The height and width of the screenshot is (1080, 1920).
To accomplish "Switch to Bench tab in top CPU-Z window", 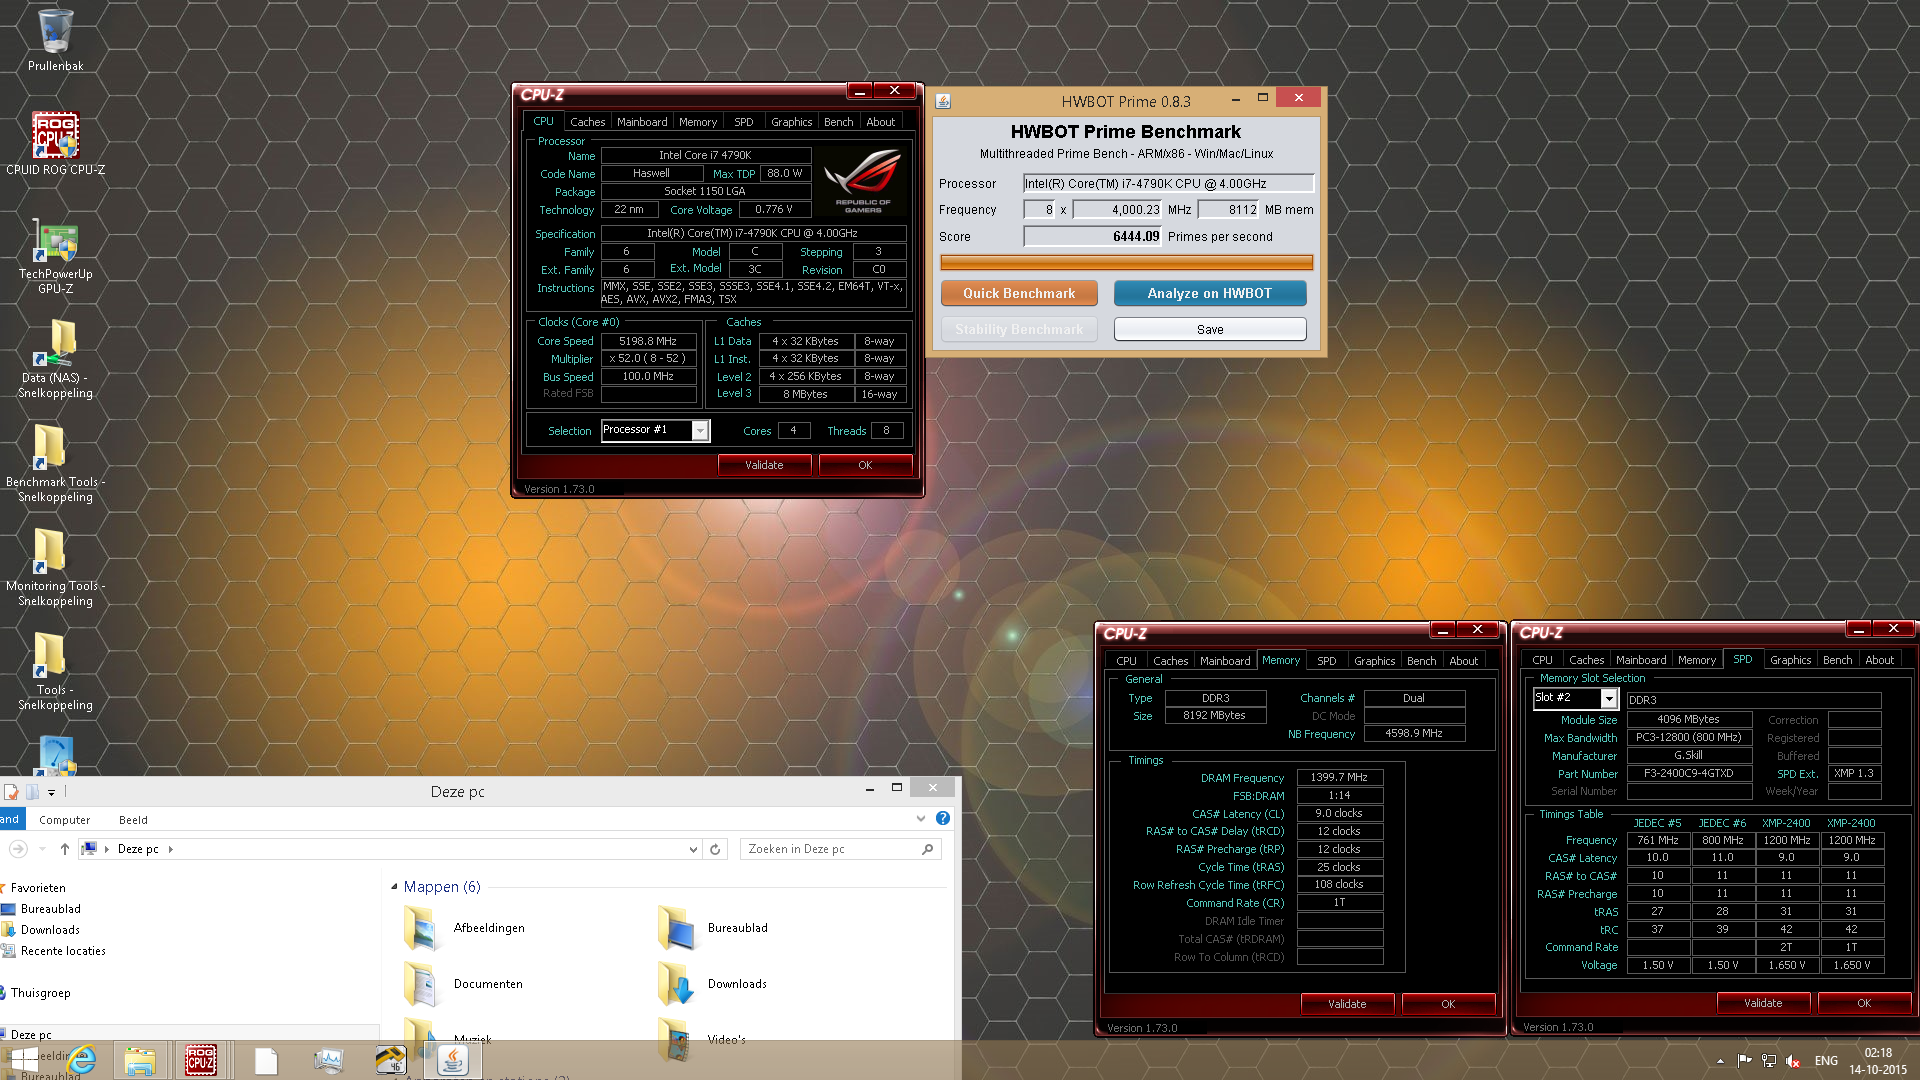I will point(838,122).
